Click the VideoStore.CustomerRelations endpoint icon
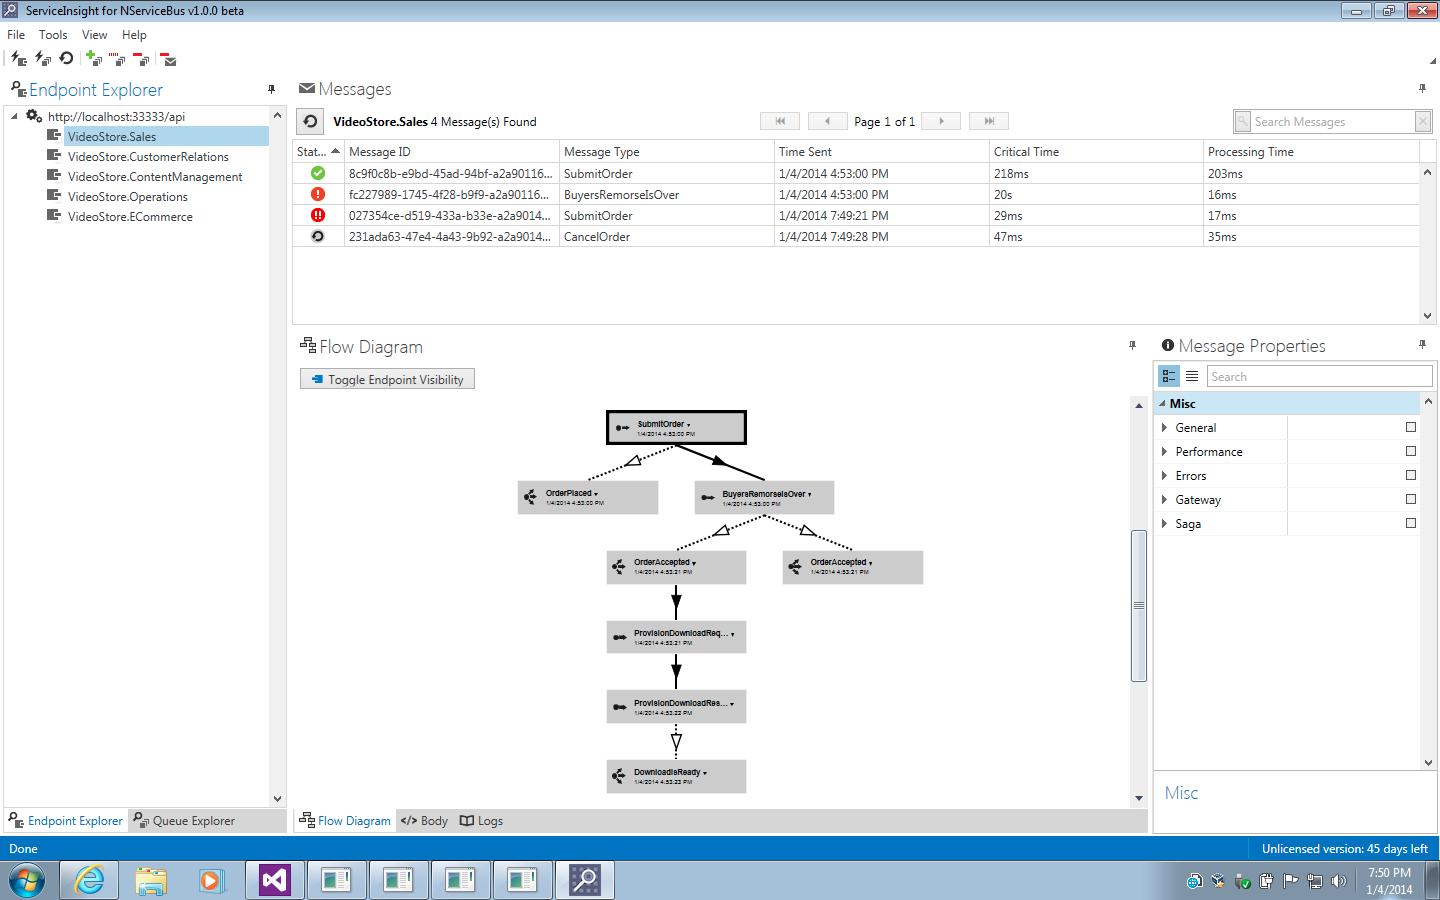1440x900 pixels. coord(54,156)
